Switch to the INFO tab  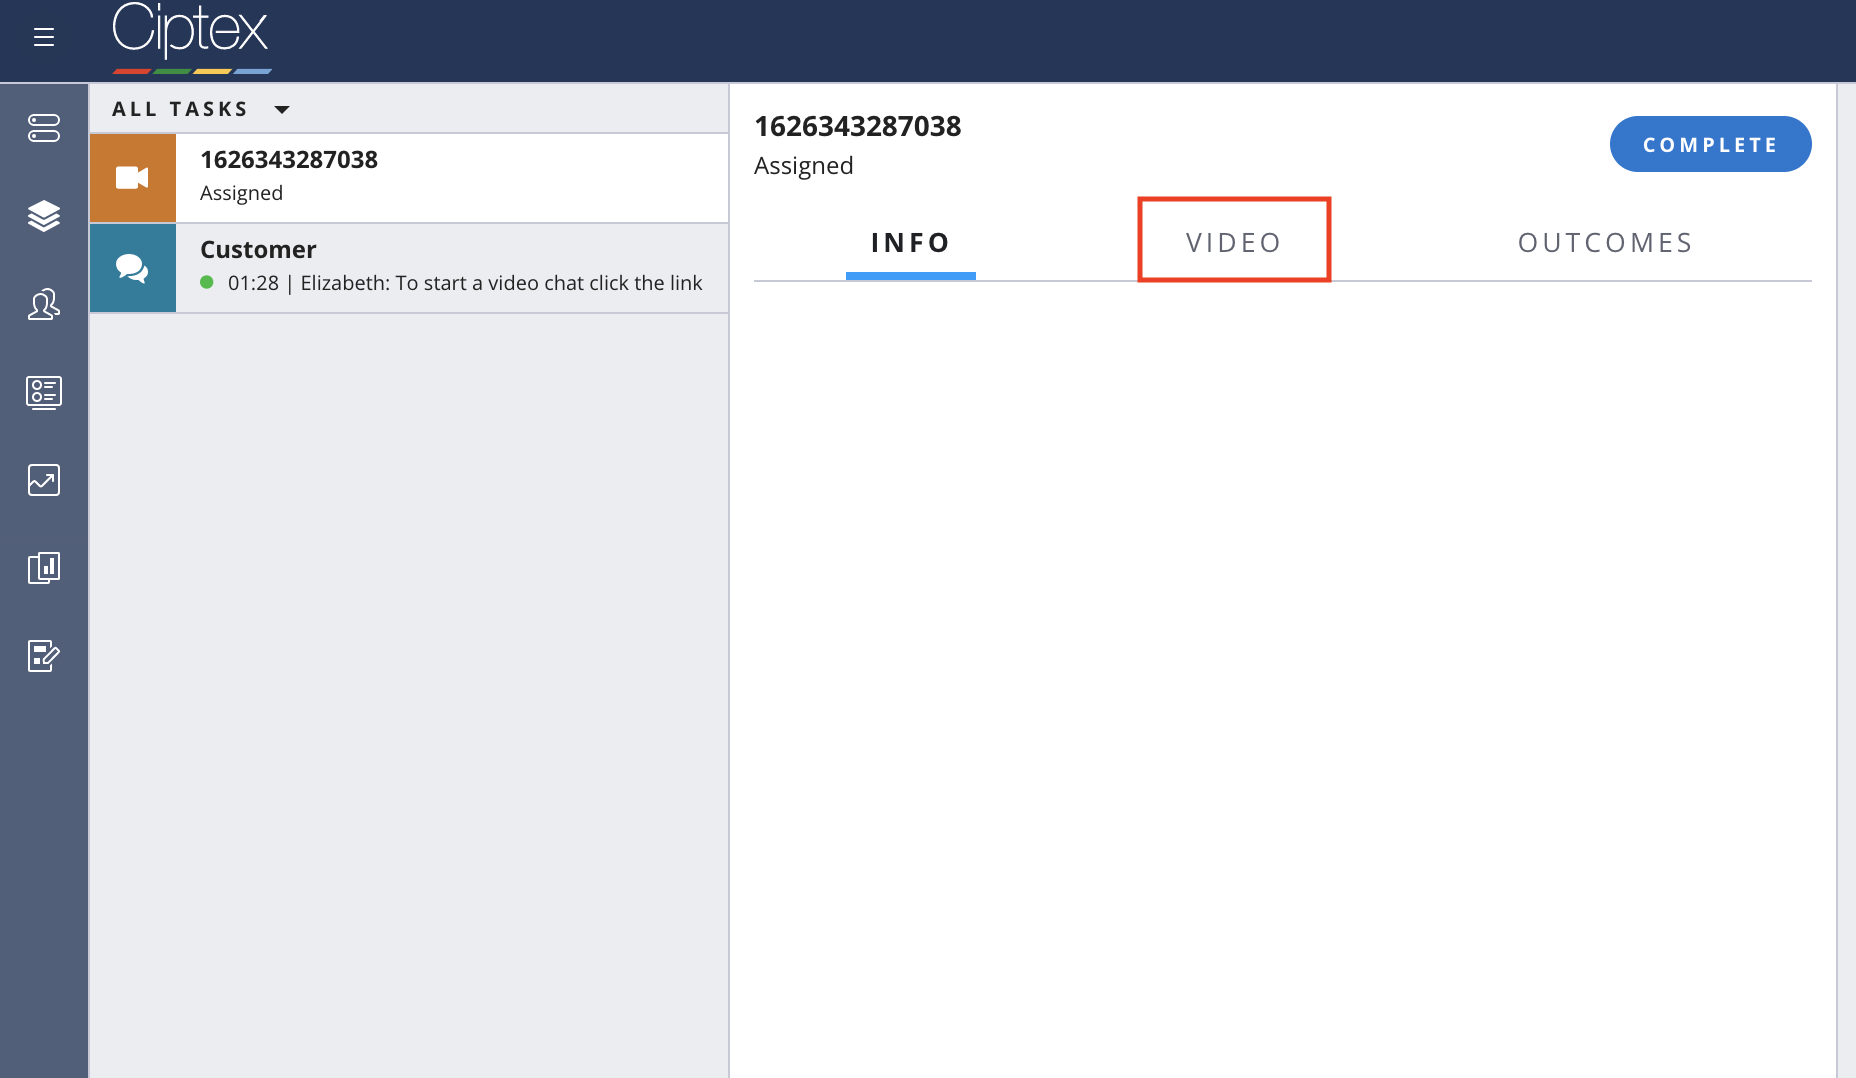[911, 243]
